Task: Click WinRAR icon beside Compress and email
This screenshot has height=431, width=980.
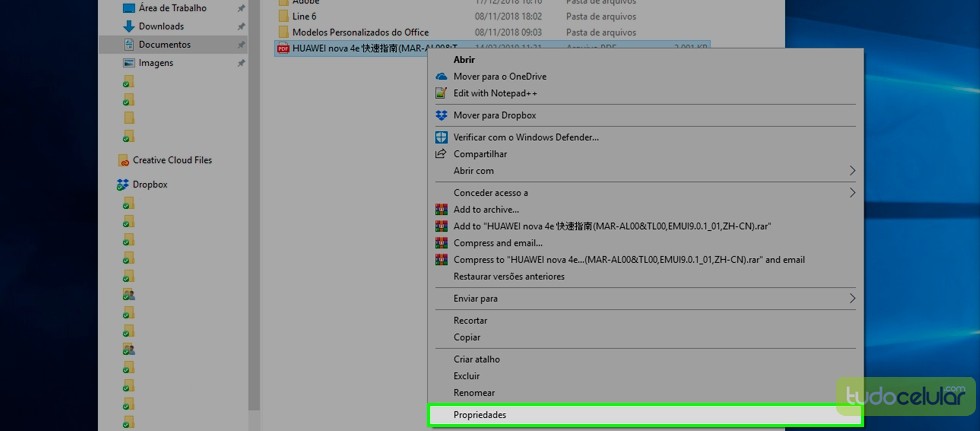Action: [441, 243]
